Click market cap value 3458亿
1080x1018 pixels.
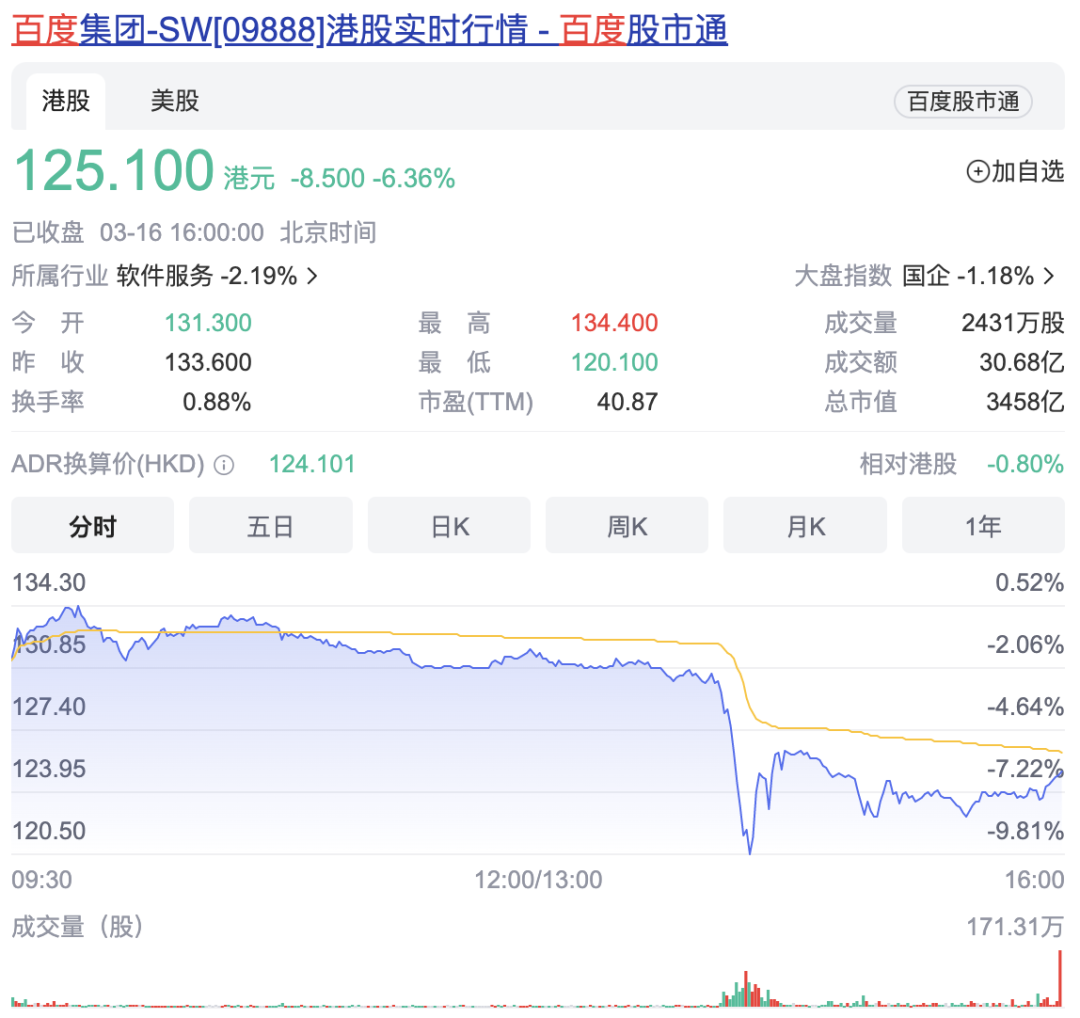point(1025,402)
